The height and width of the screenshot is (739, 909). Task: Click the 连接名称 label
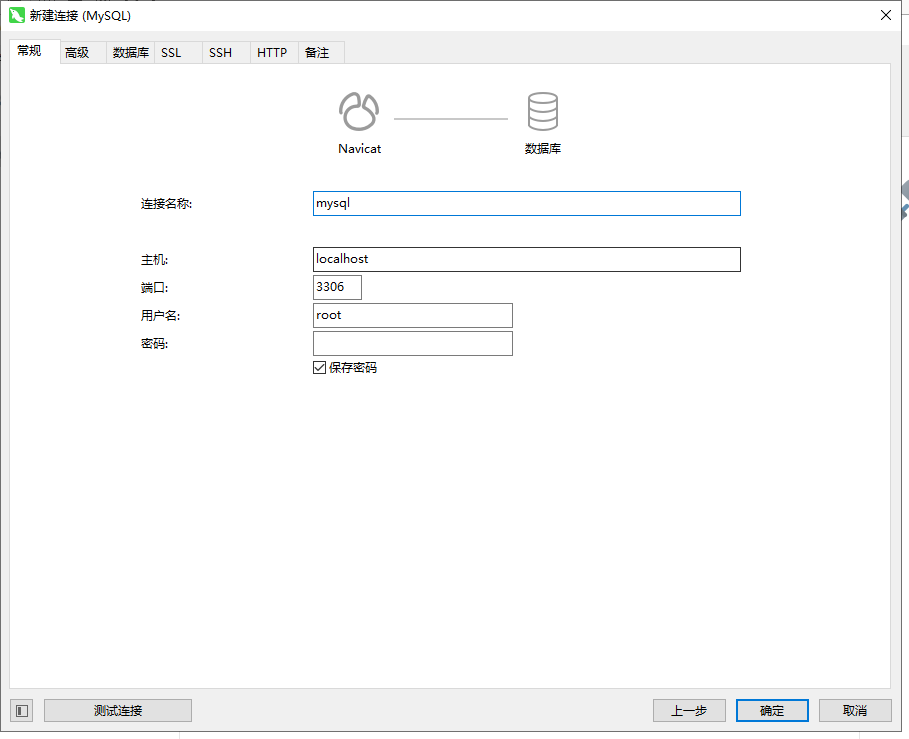(x=166, y=204)
